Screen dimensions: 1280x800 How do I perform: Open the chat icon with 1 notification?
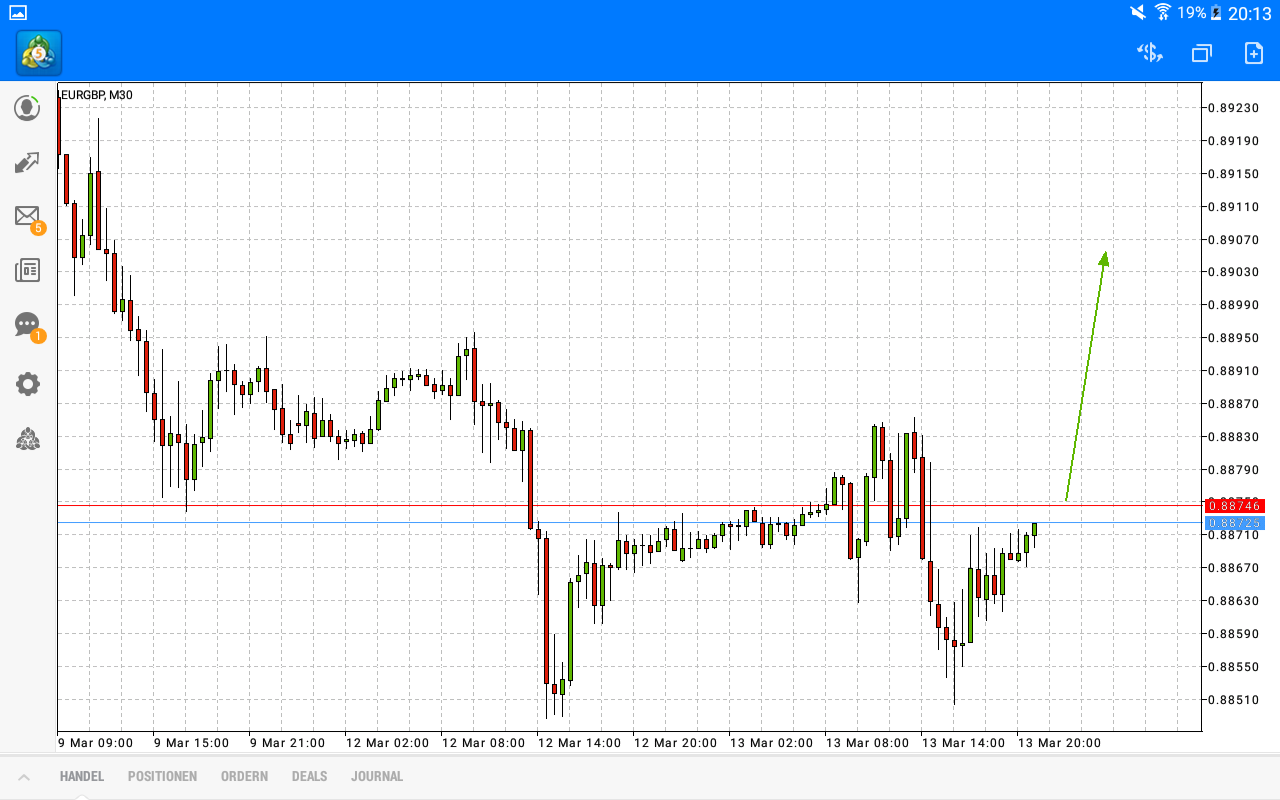[x=27, y=324]
